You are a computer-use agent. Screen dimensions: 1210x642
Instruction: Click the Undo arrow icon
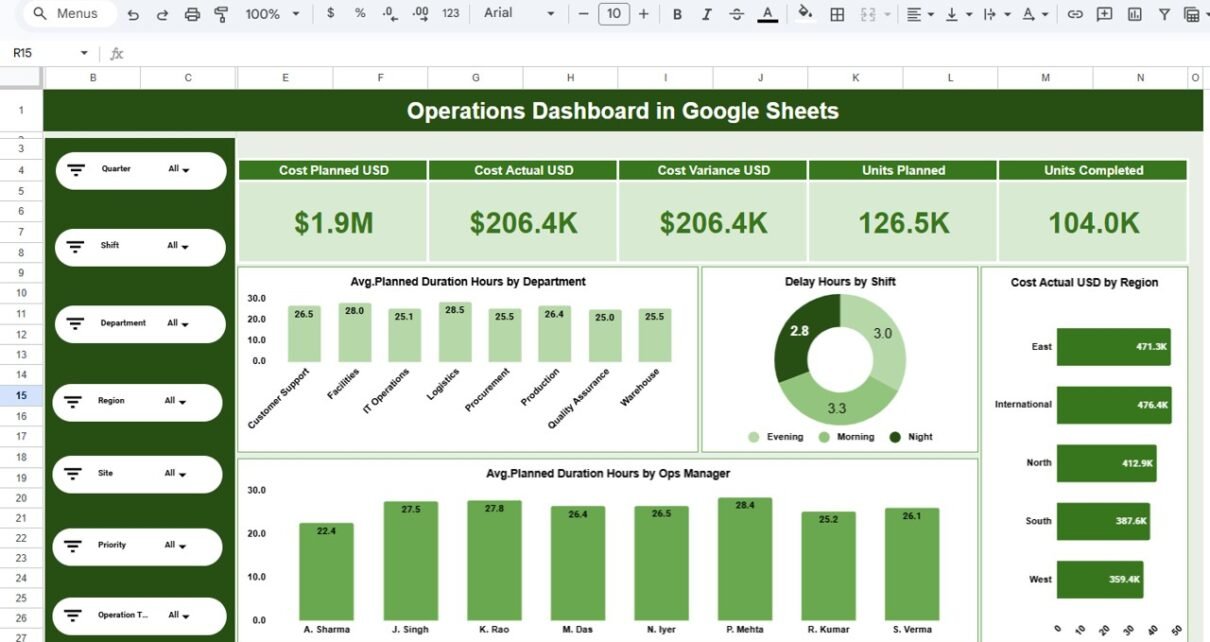134,14
